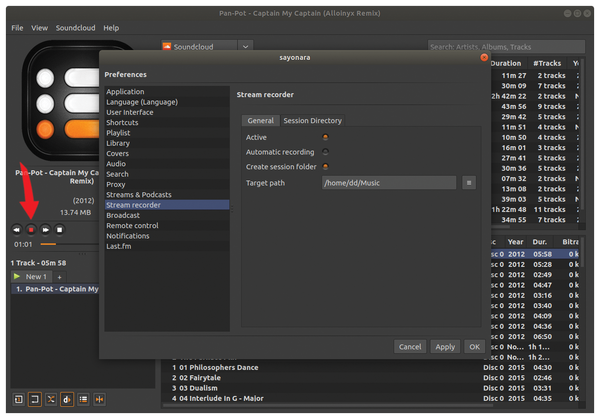The width and height of the screenshot is (600, 419).
Task: Select the New 1 playlist tab
Action: (32, 277)
